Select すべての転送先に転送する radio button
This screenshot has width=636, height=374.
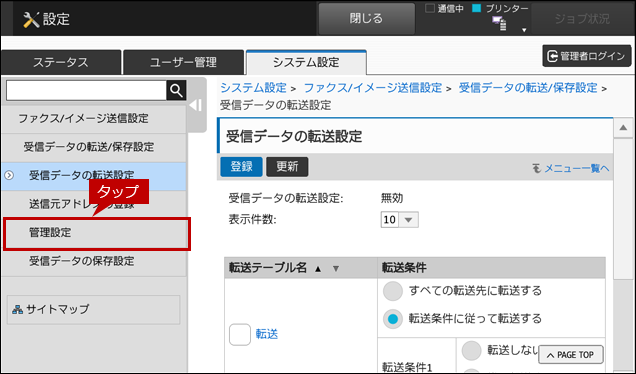coord(393,291)
